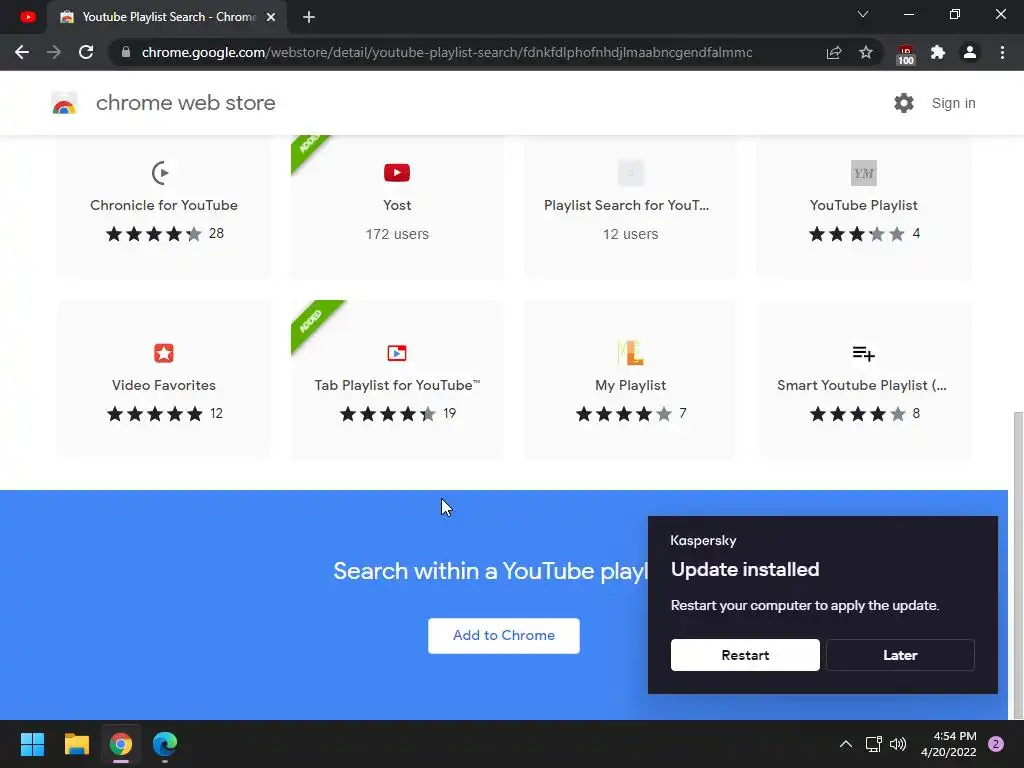Click the Kaspersky label in popup
1024x768 pixels.
tap(703, 541)
